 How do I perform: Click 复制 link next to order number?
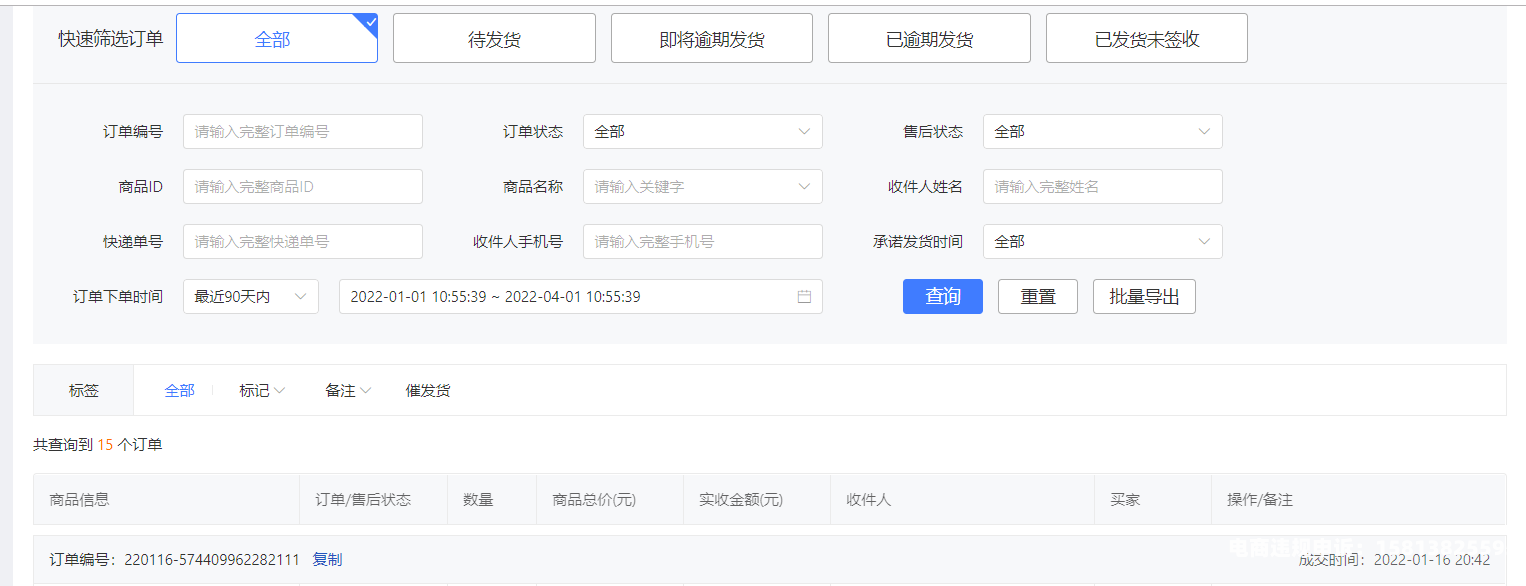click(327, 560)
